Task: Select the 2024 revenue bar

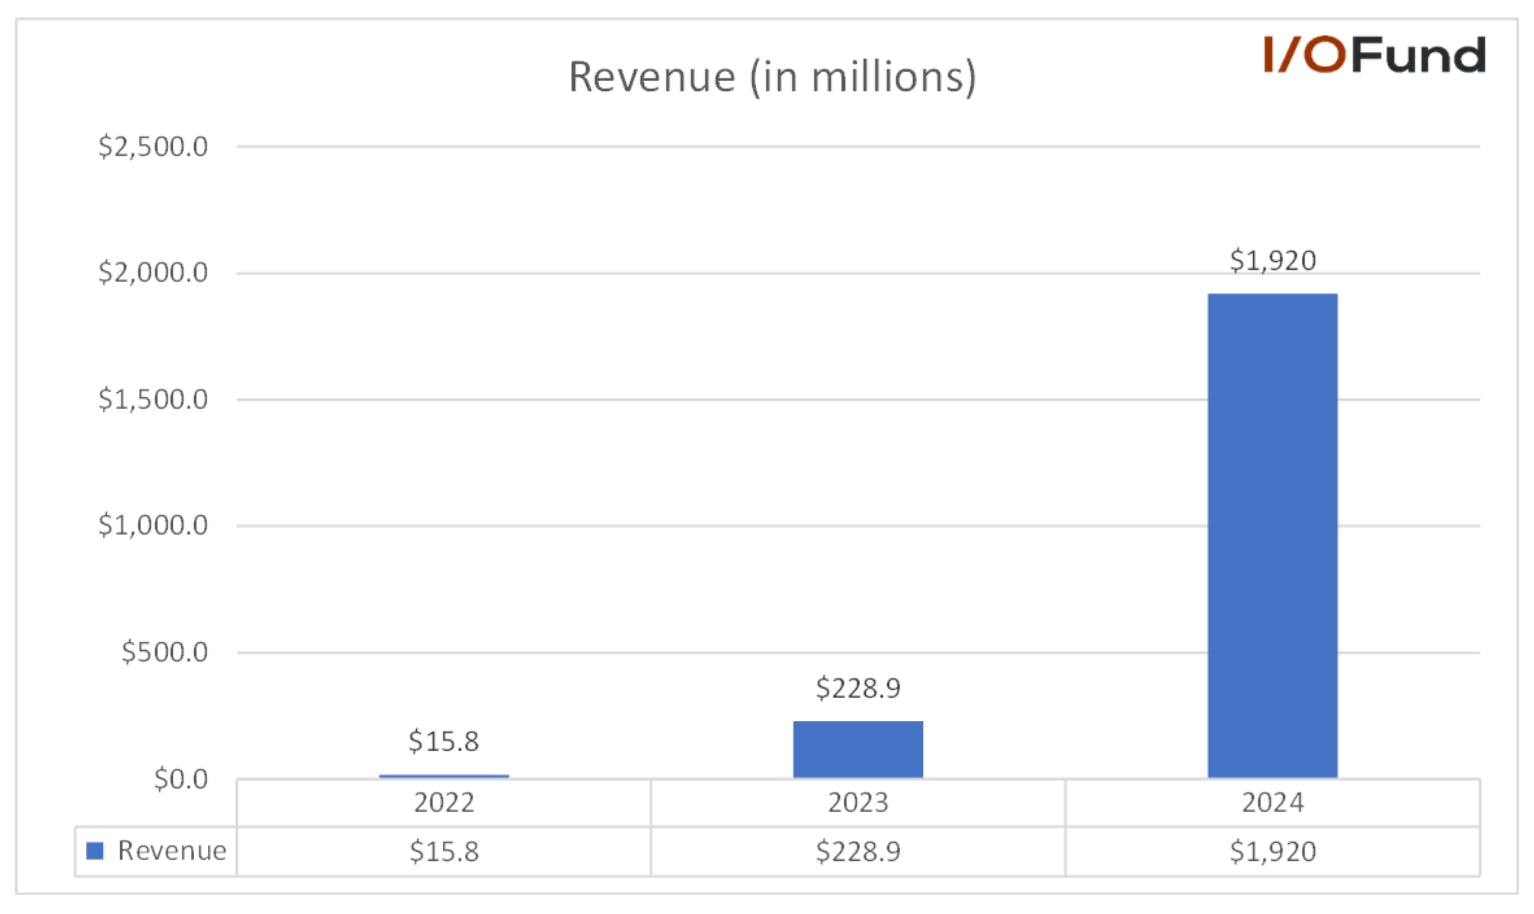Action: tap(1272, 536)
